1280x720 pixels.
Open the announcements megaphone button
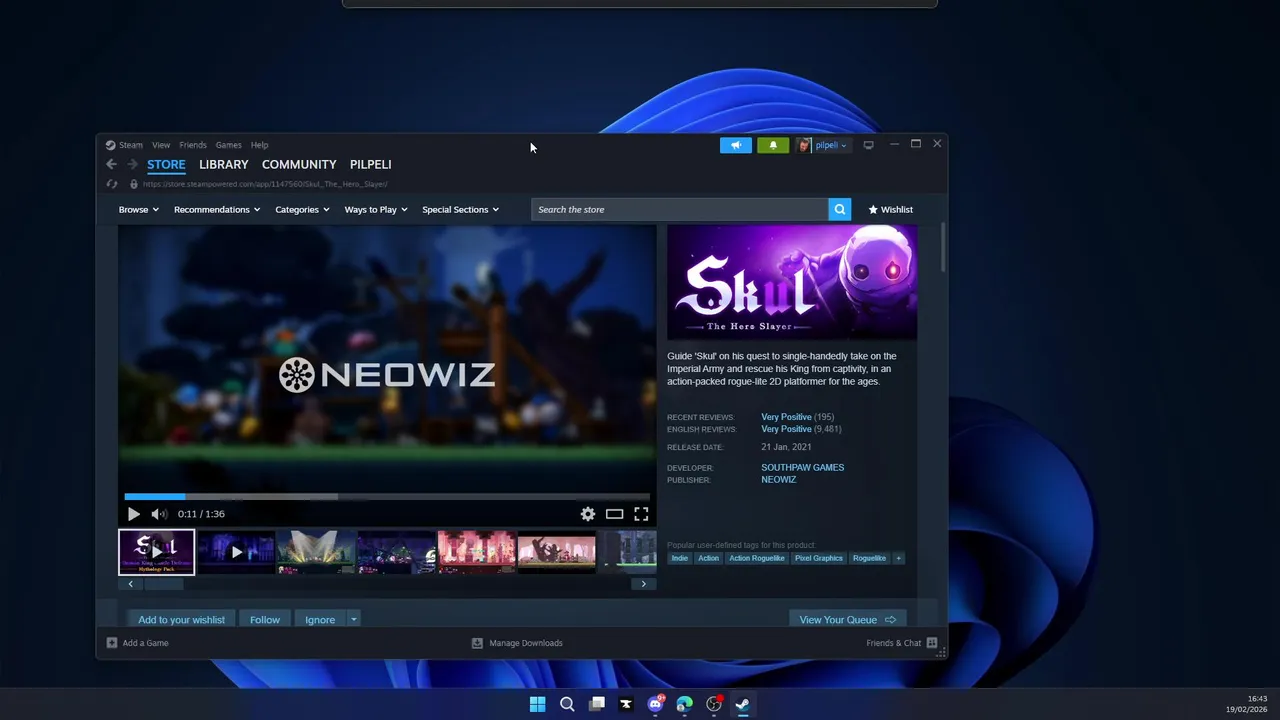tap(736, 145)
